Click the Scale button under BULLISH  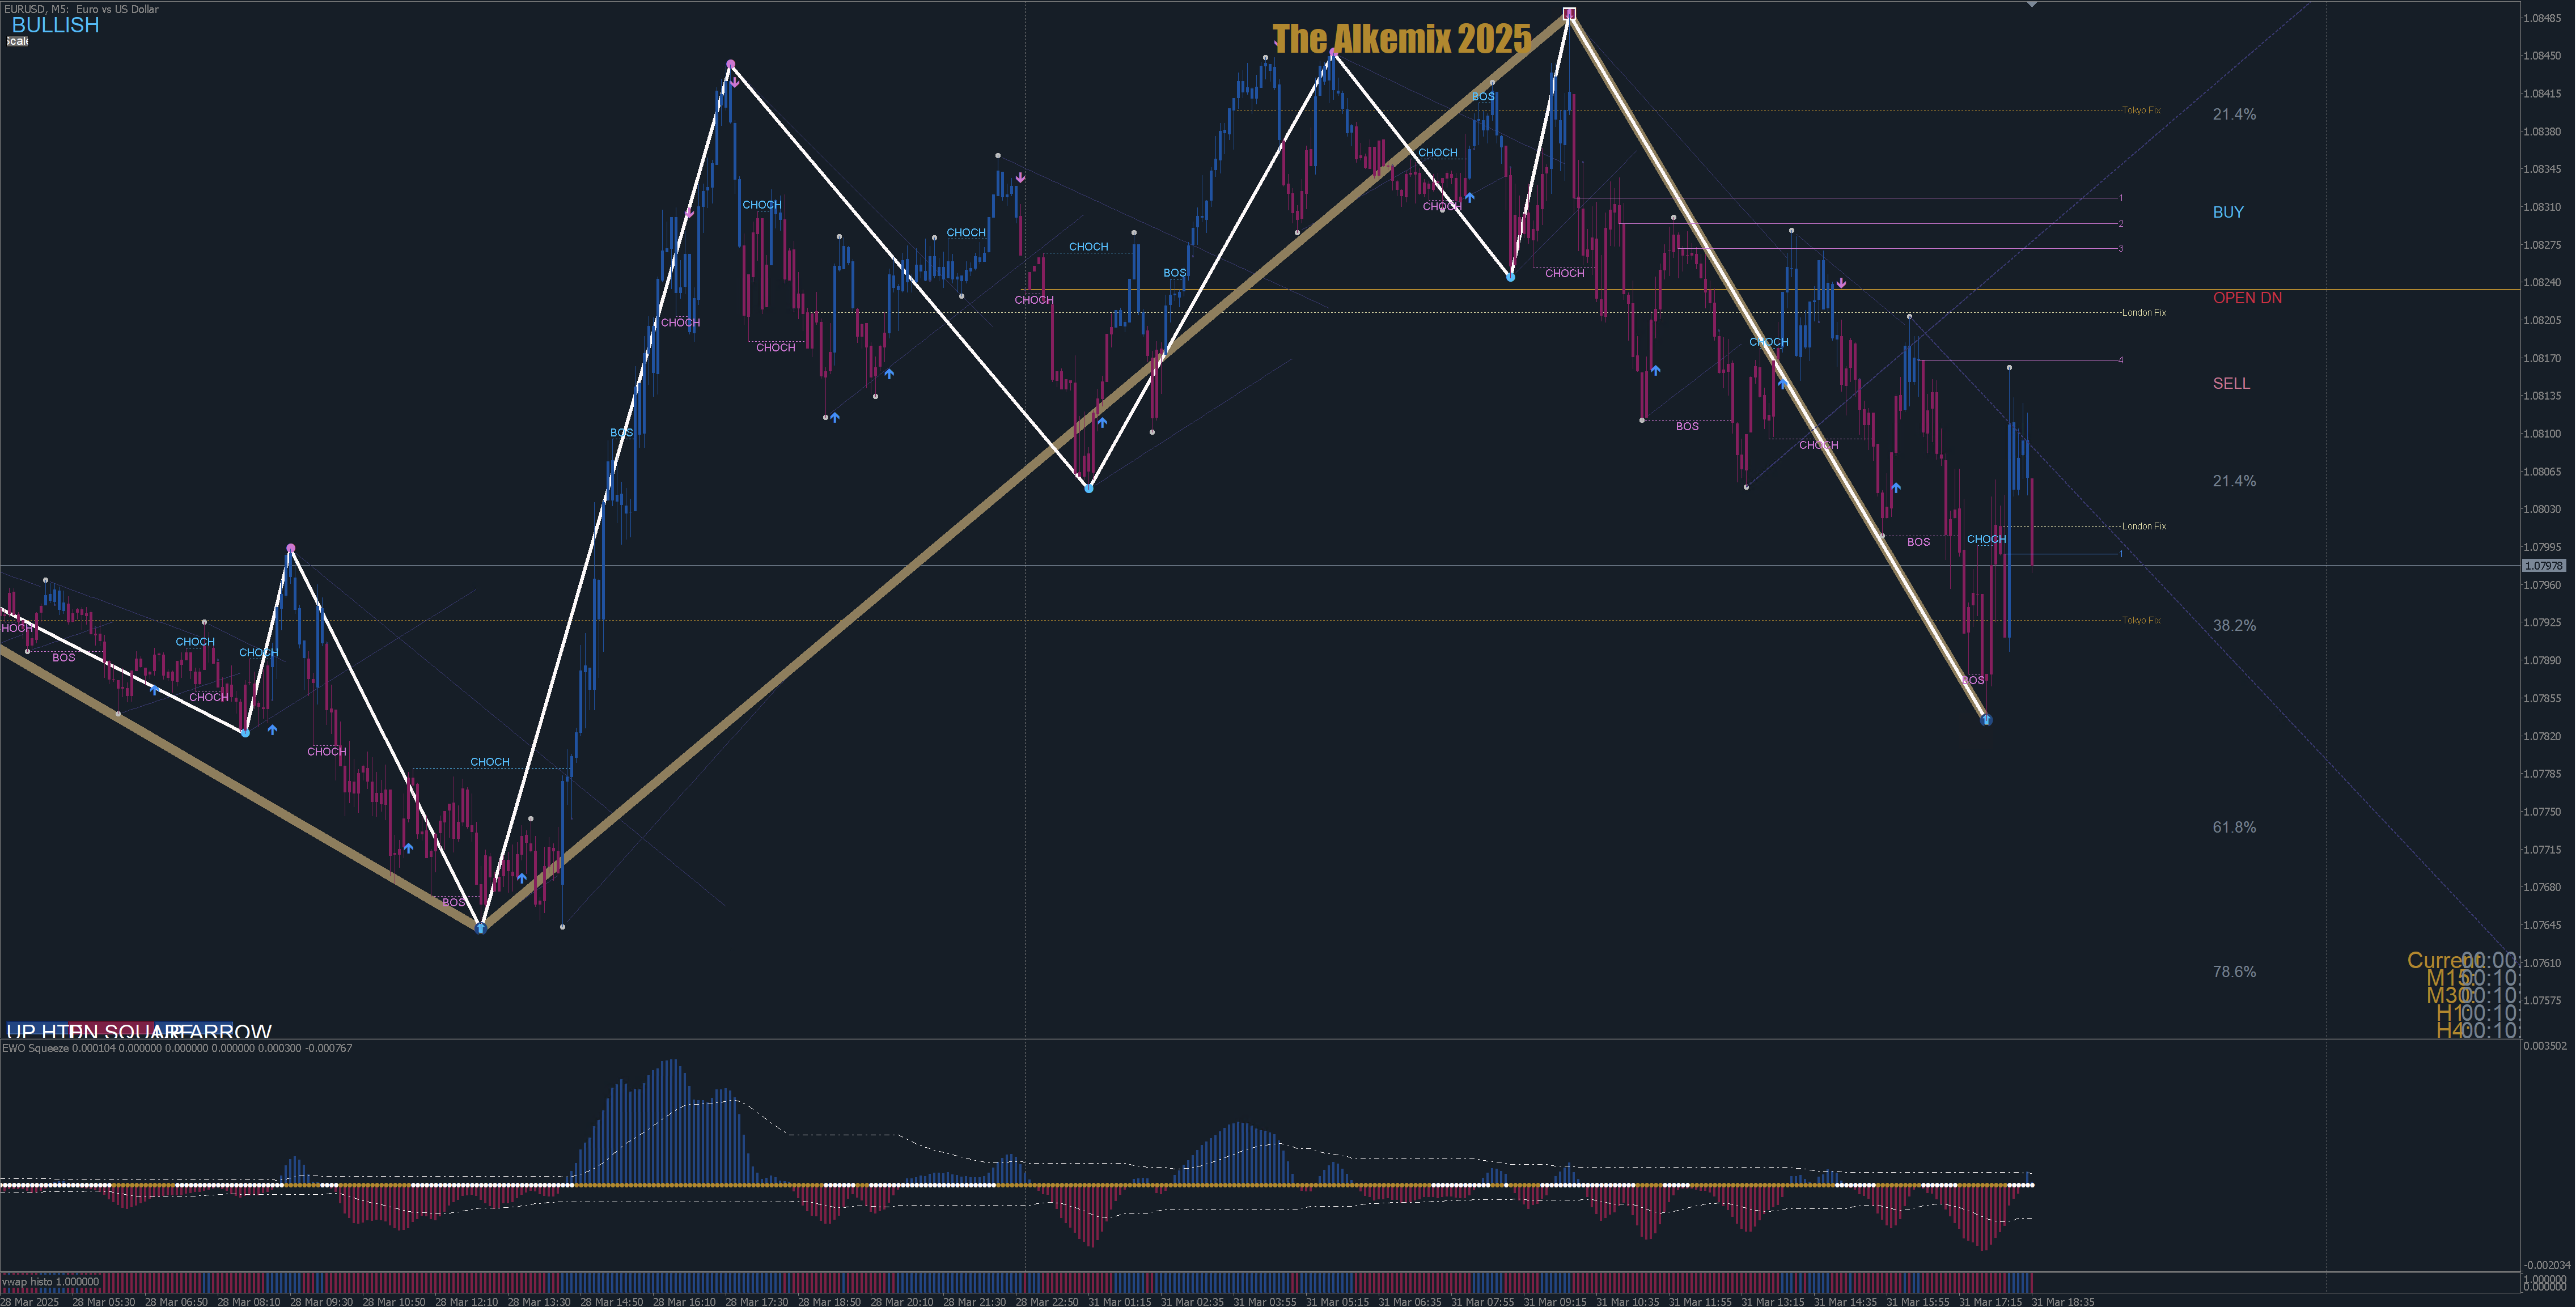pos(18,41)
